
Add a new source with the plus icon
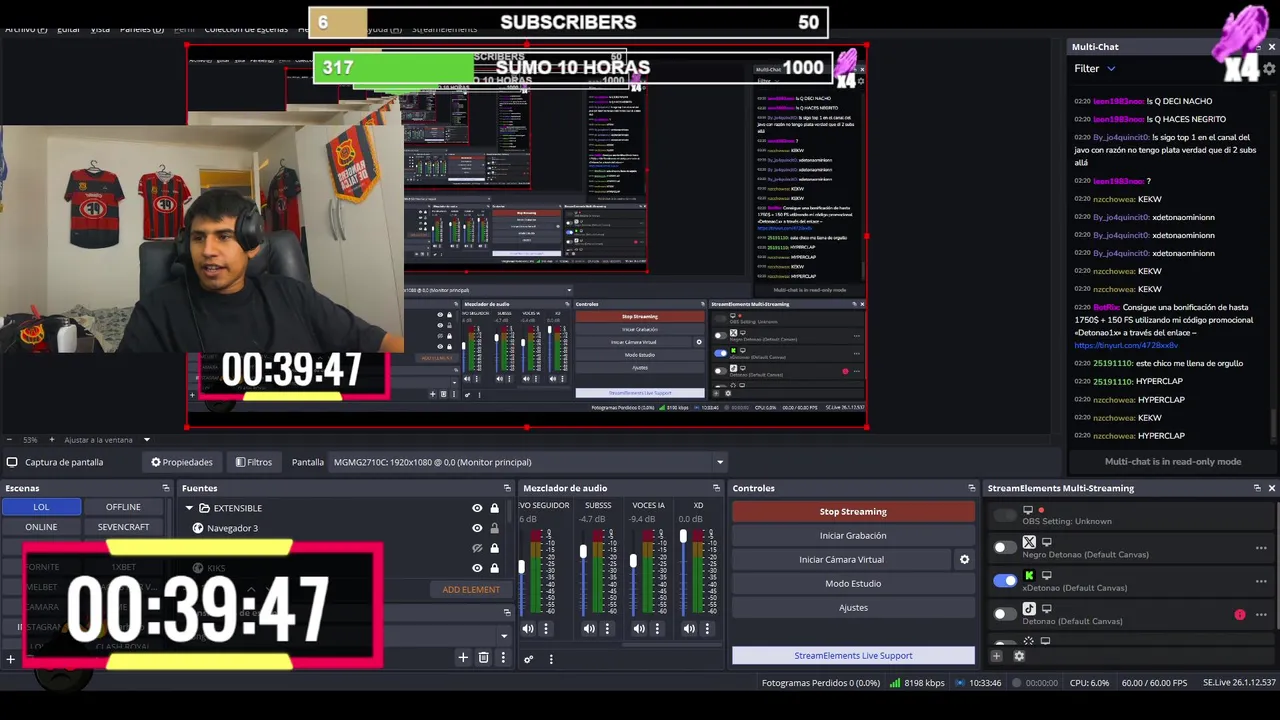(463, 657)
